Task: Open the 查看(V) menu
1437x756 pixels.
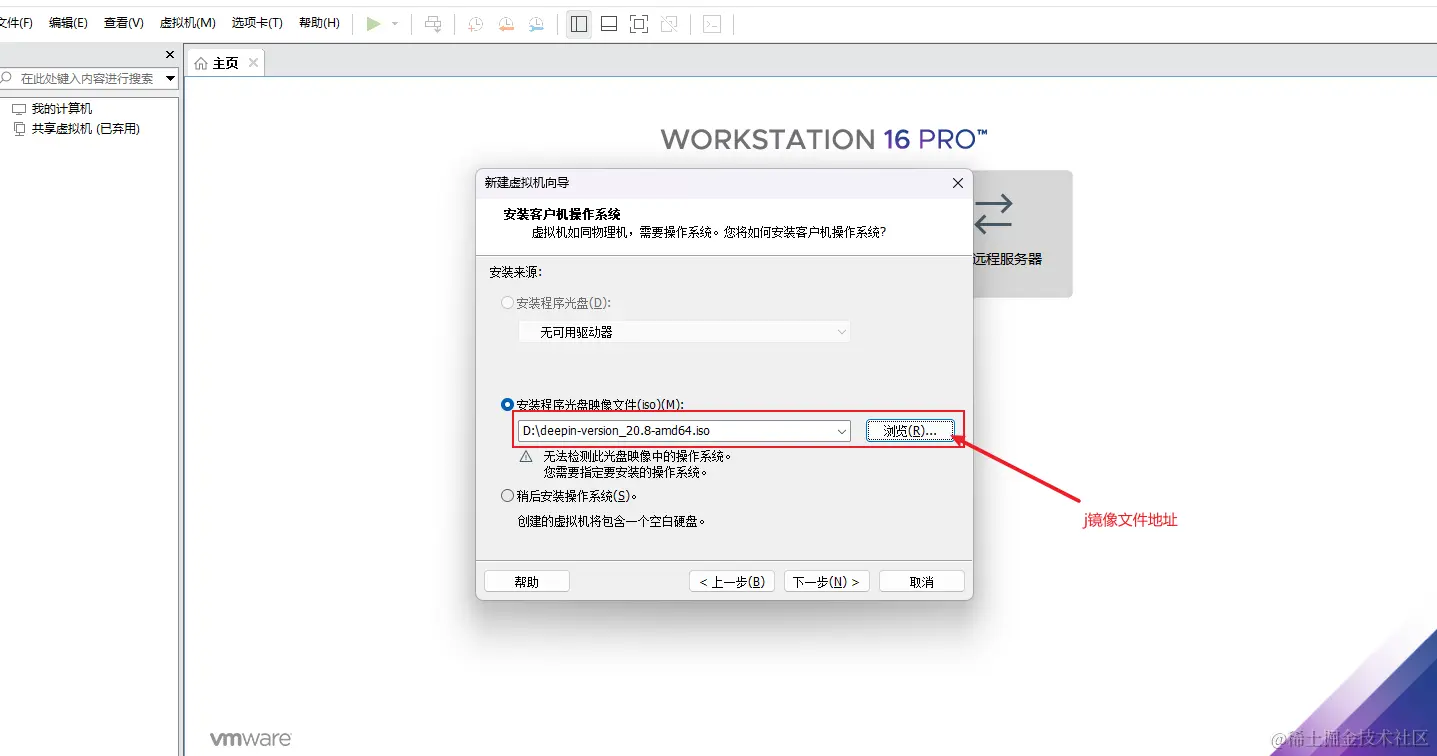Action: (123, 23)
